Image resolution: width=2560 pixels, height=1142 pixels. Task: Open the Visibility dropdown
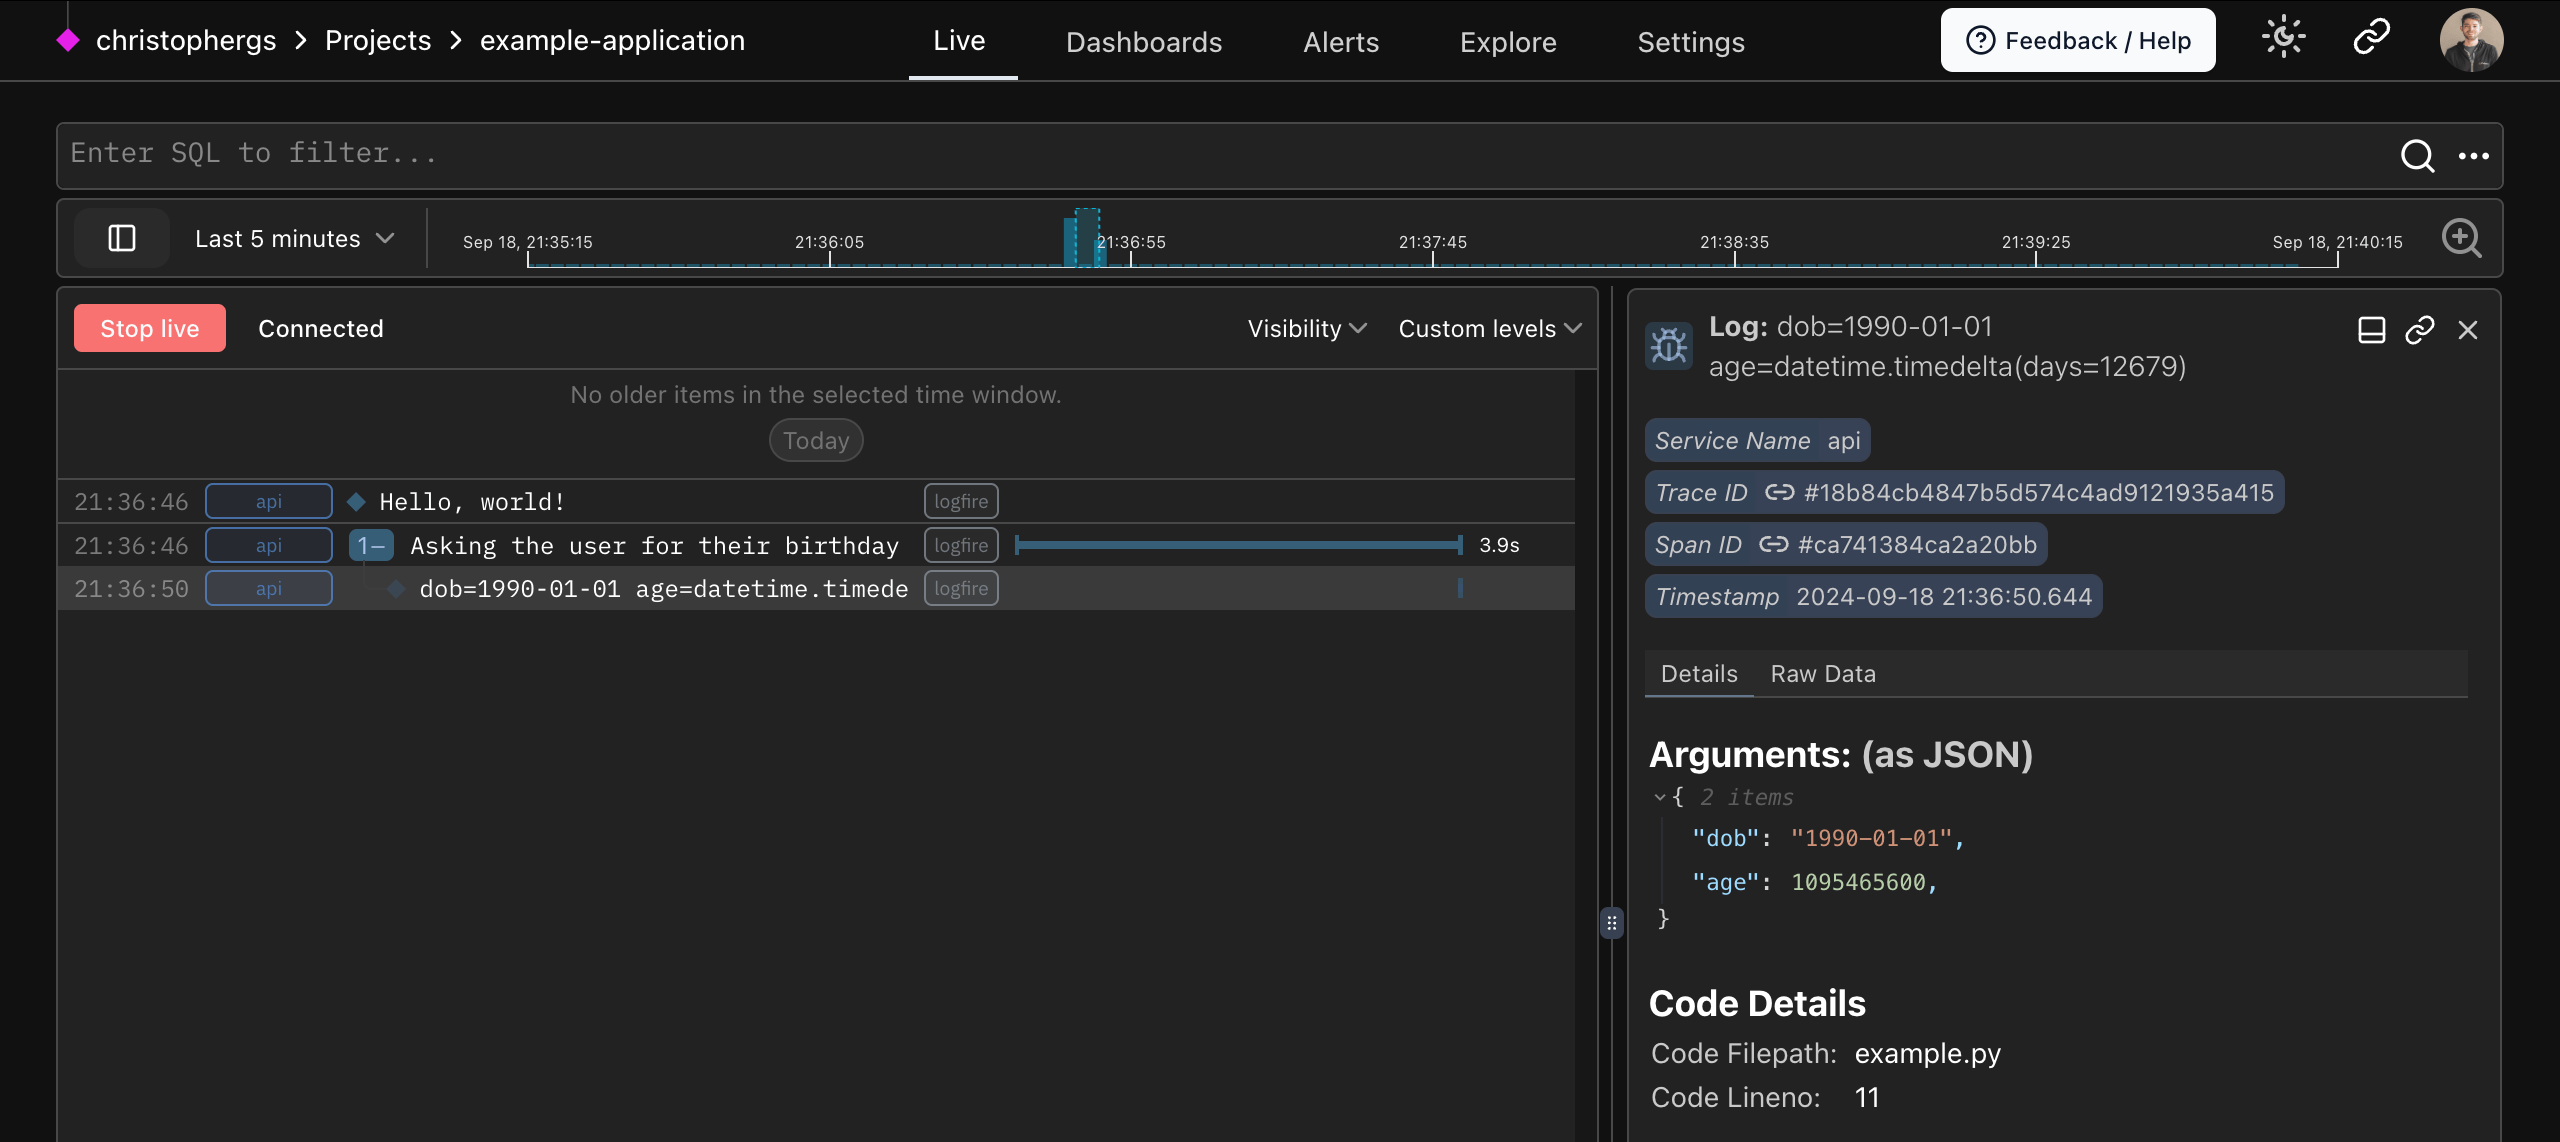(1305, 328)
